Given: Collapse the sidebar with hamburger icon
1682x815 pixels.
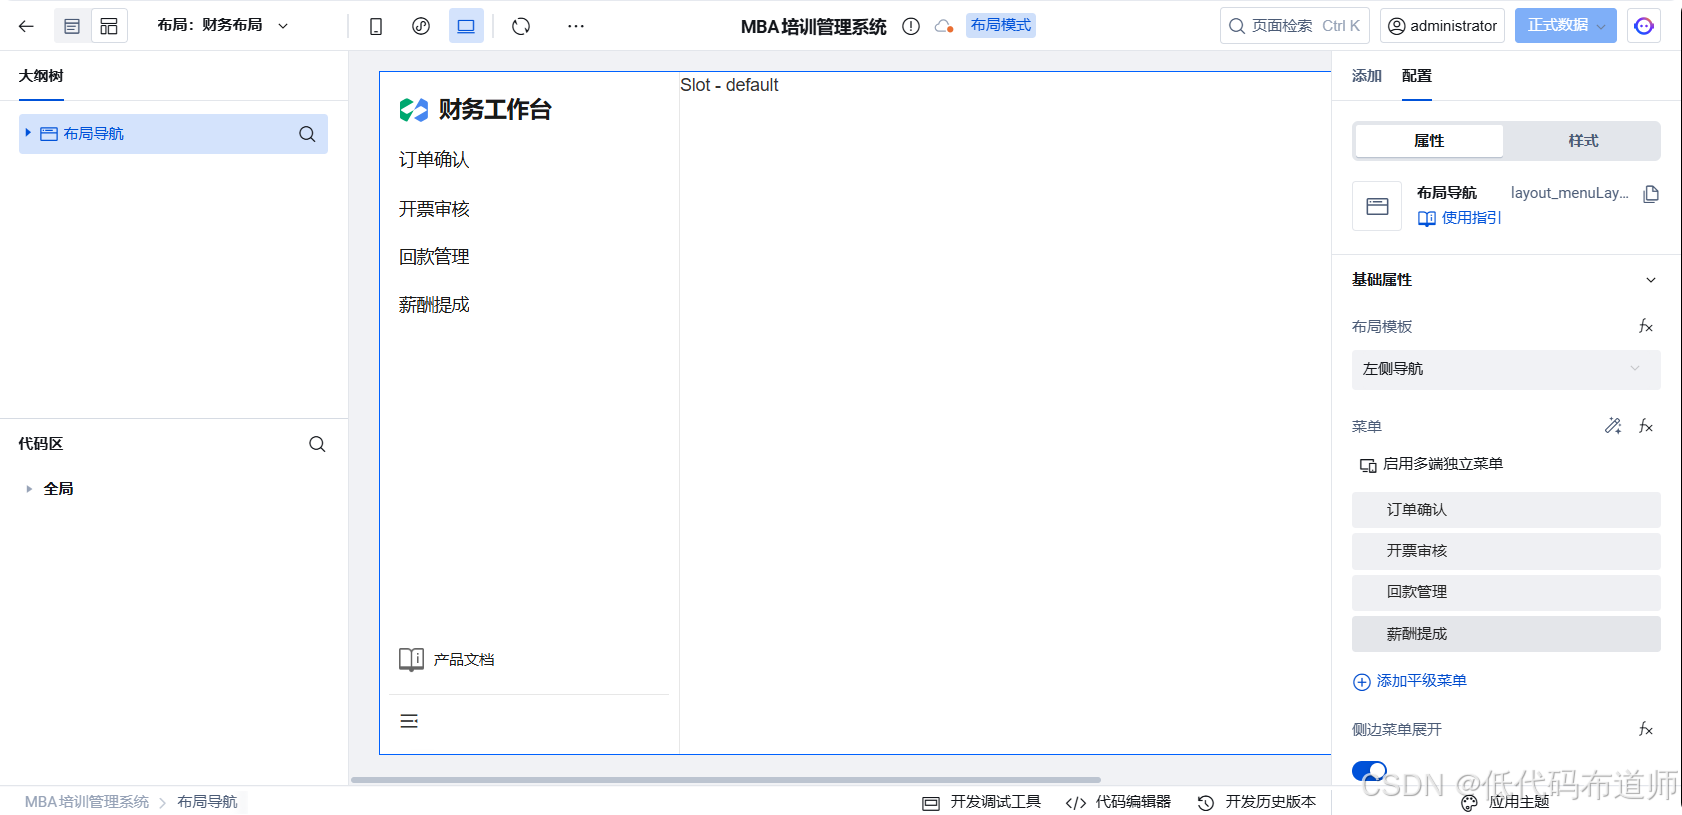Looking at the screenshot, I should (409, 721).
